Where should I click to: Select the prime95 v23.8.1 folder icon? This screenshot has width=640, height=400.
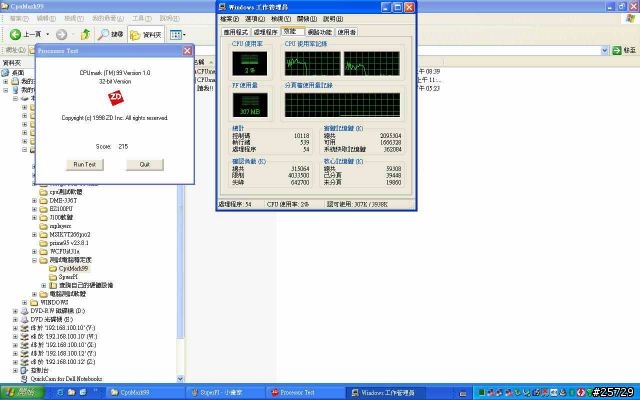43,243
